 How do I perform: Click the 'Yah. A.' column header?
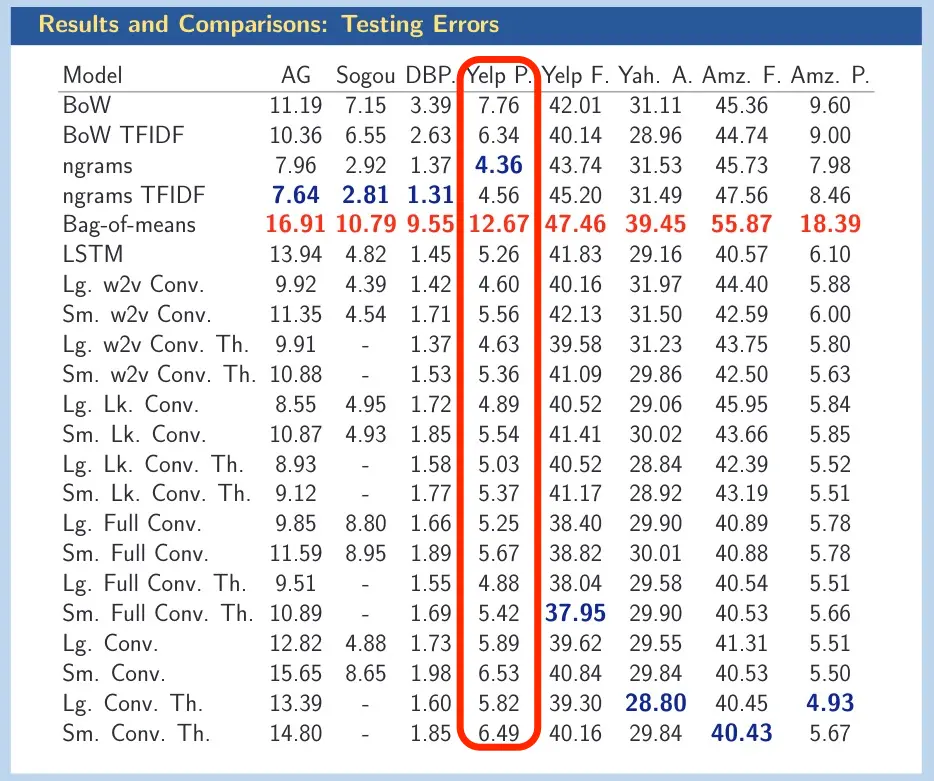(x=655, y=75)
